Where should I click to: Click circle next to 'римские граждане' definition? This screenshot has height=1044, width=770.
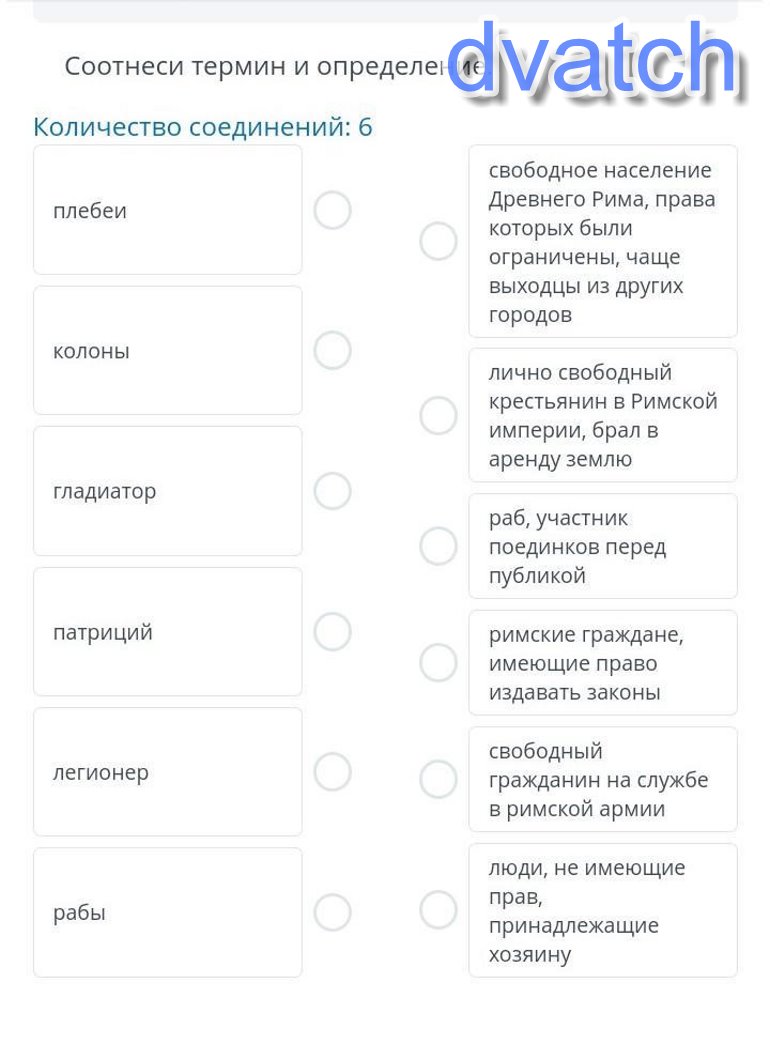tap(438, 663)
